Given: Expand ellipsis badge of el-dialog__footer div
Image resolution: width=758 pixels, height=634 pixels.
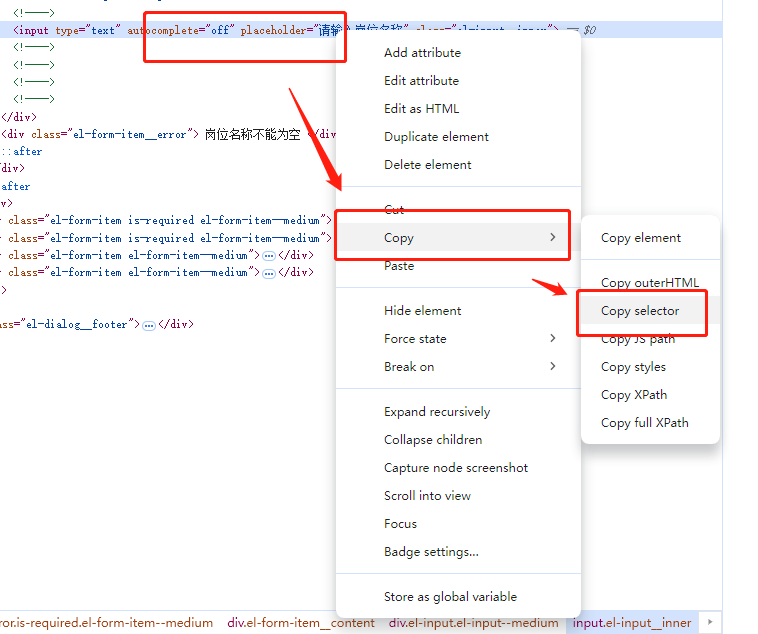Looking at the screenshot, I should [149, 325].
